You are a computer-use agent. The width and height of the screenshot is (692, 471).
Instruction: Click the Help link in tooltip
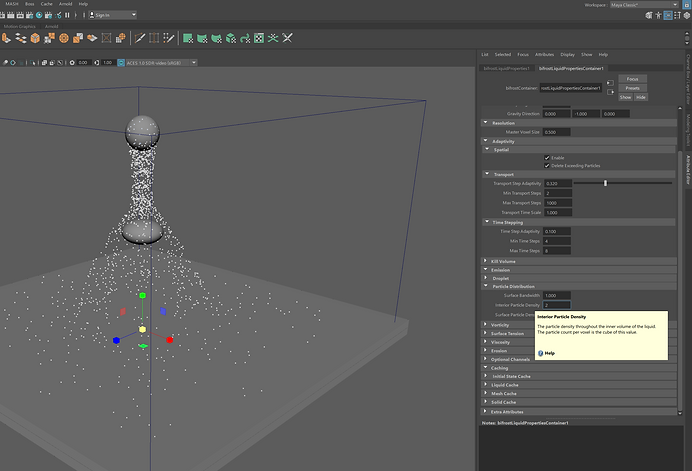pos(549,353)
